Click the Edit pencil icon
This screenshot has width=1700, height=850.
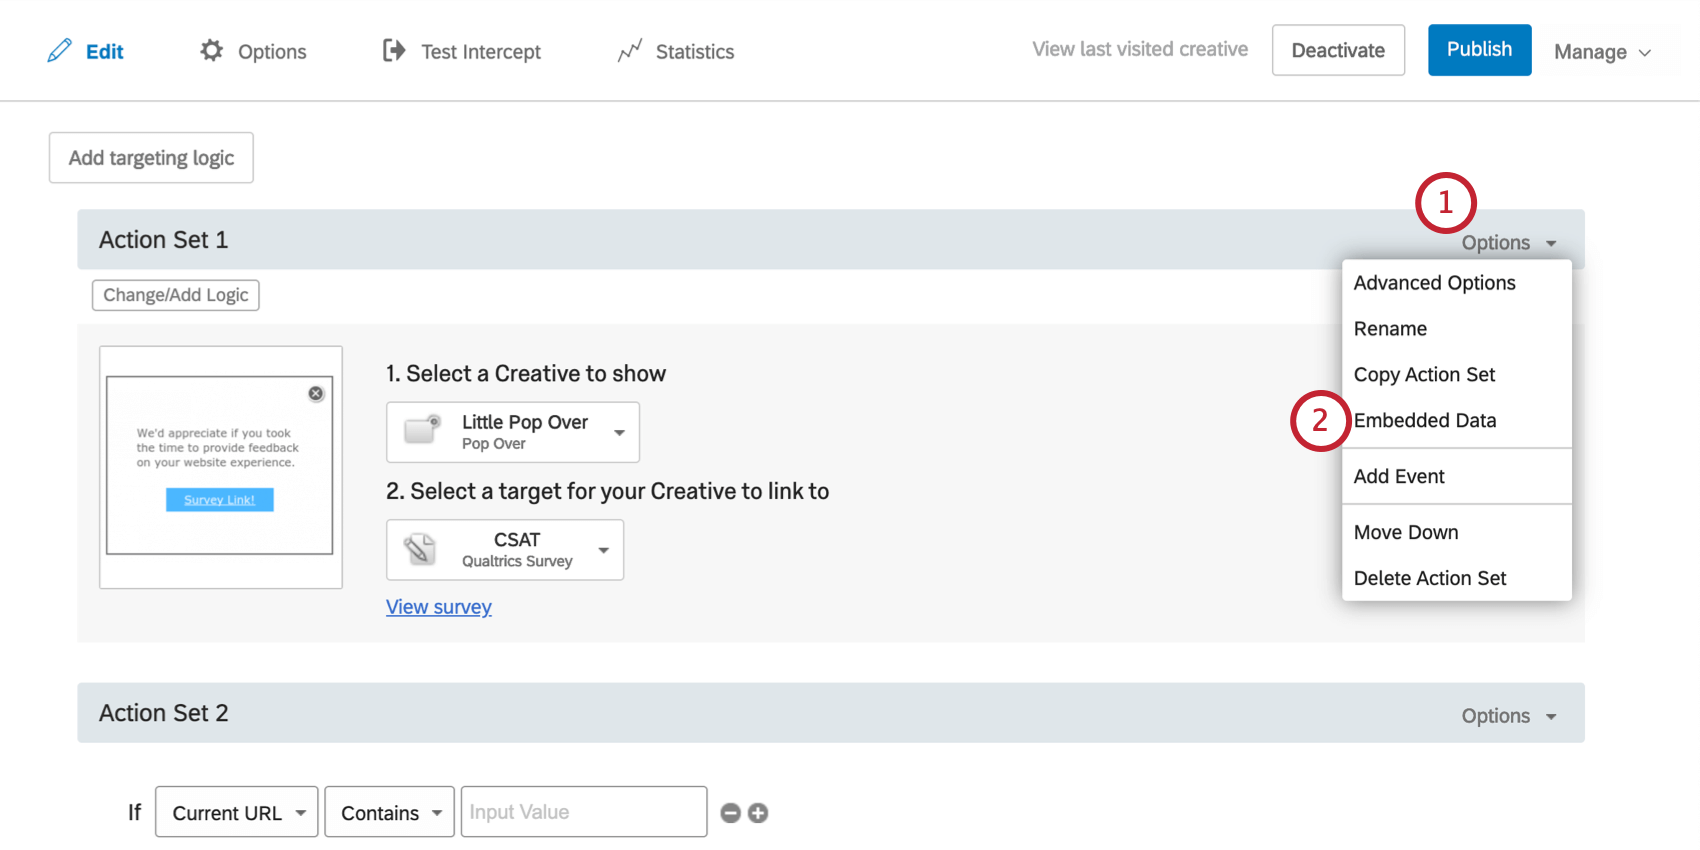pos(60,51)
